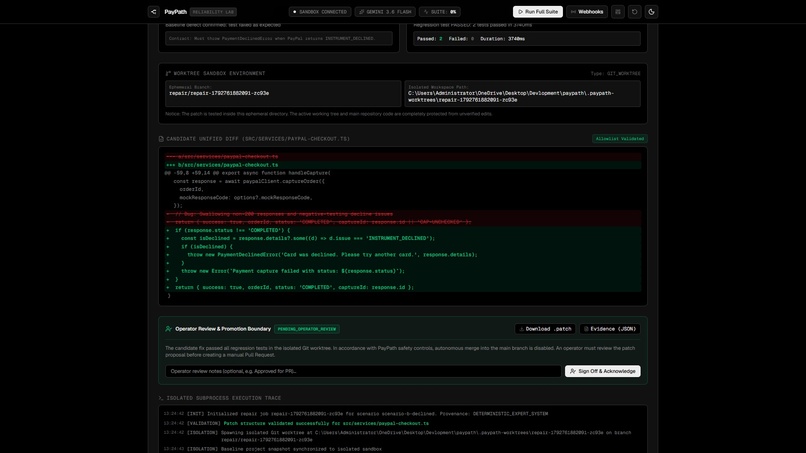Click the @@ -59,8 +59,14 hunk header line
The height and width of the screenshot is (453, 806).
click(x=403, y=173)
